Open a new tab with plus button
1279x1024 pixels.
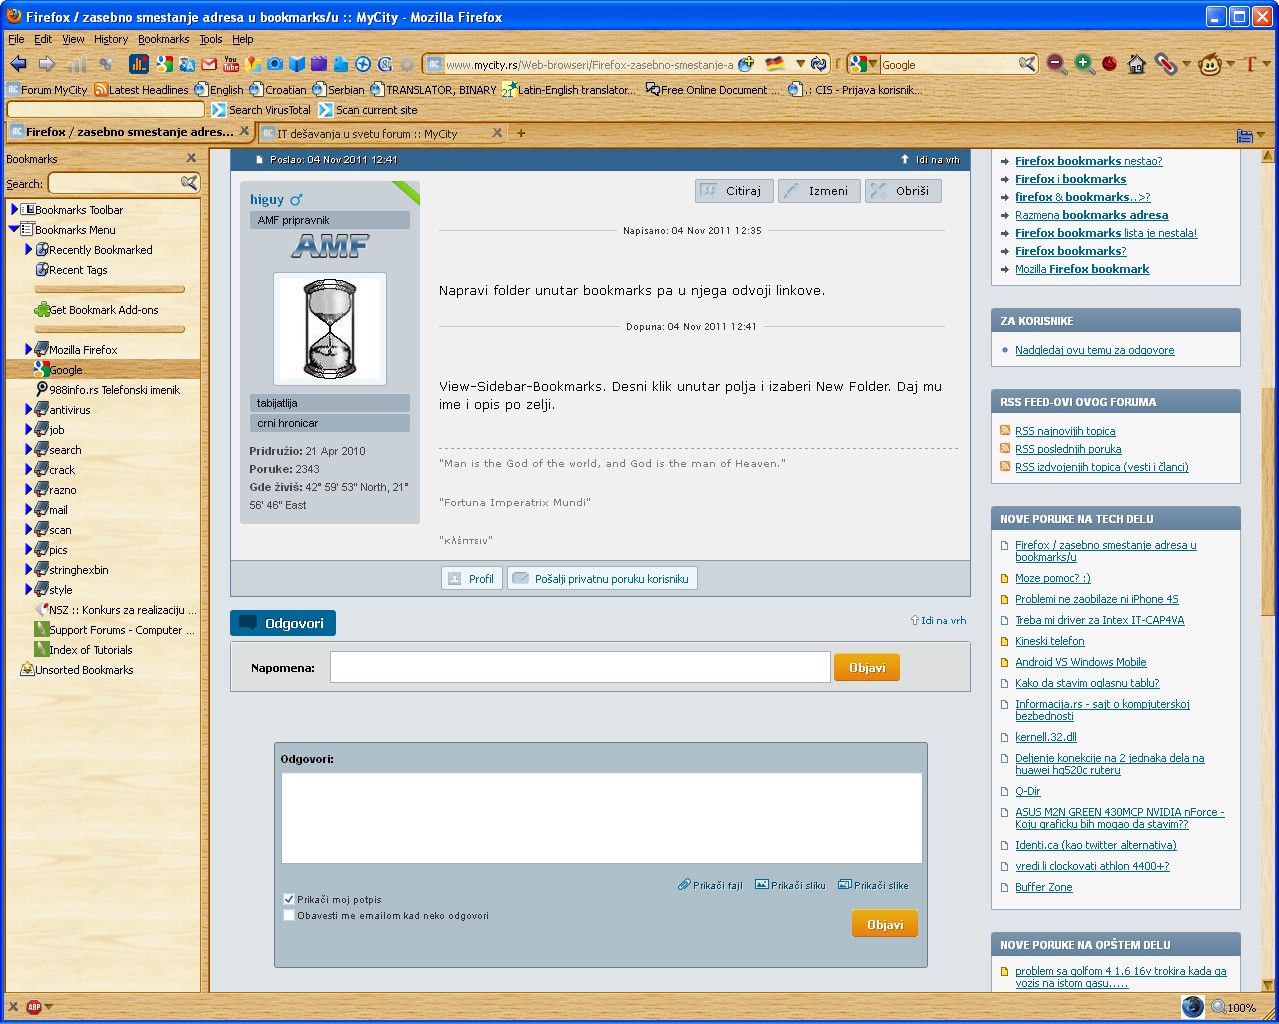521,132
